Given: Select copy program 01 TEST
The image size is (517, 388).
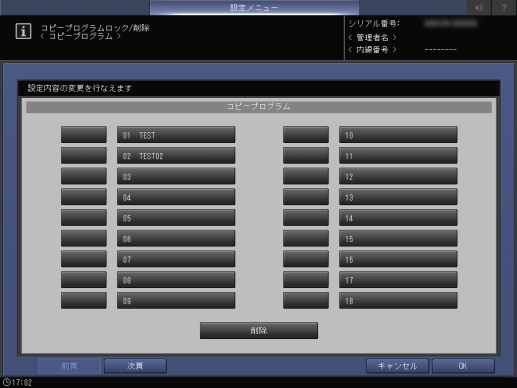Looking at the screenshot, I should 176,135.
